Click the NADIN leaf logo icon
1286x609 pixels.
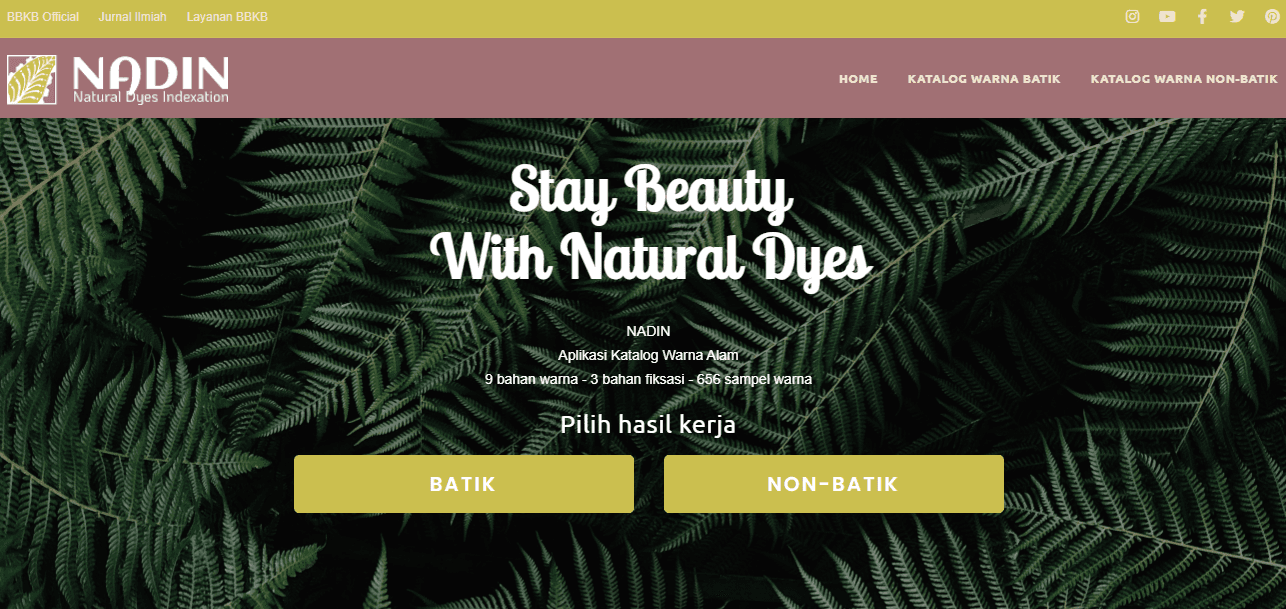pyautogui.click(x=32, y=79)
